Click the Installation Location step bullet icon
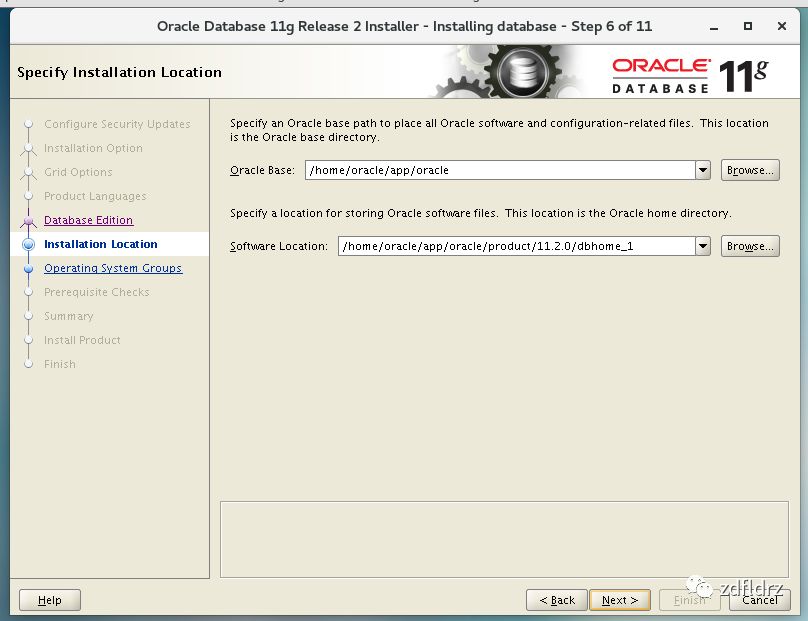 [29, 244]
